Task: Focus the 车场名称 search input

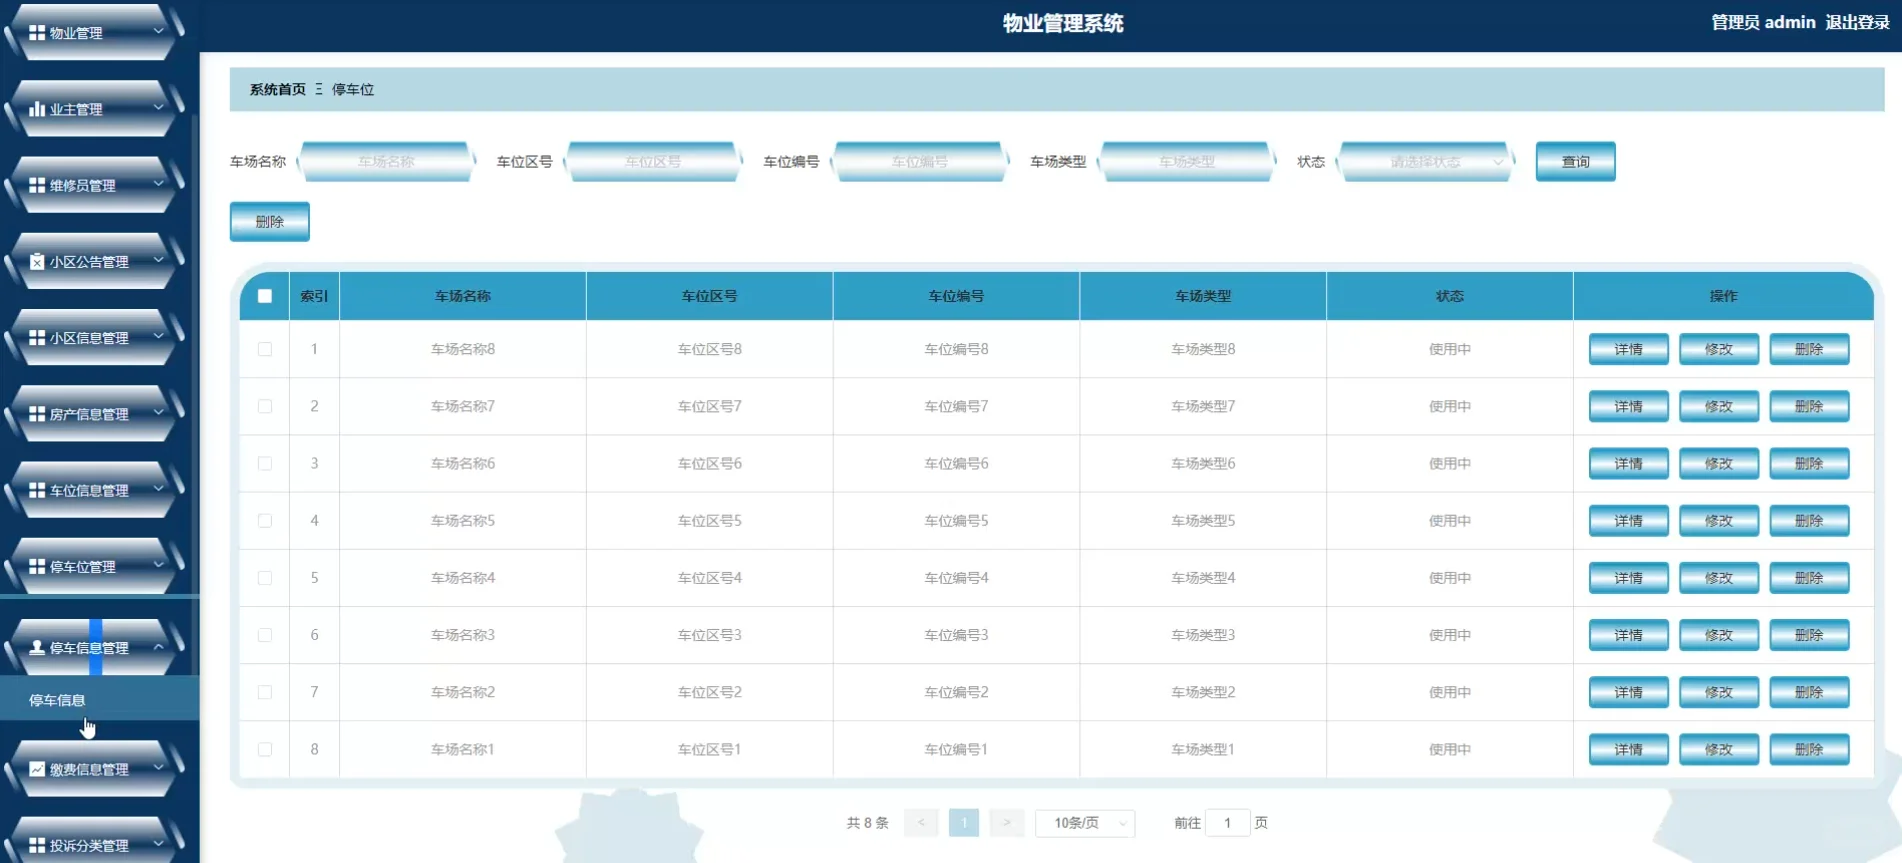Action: (x=386, y=162)
